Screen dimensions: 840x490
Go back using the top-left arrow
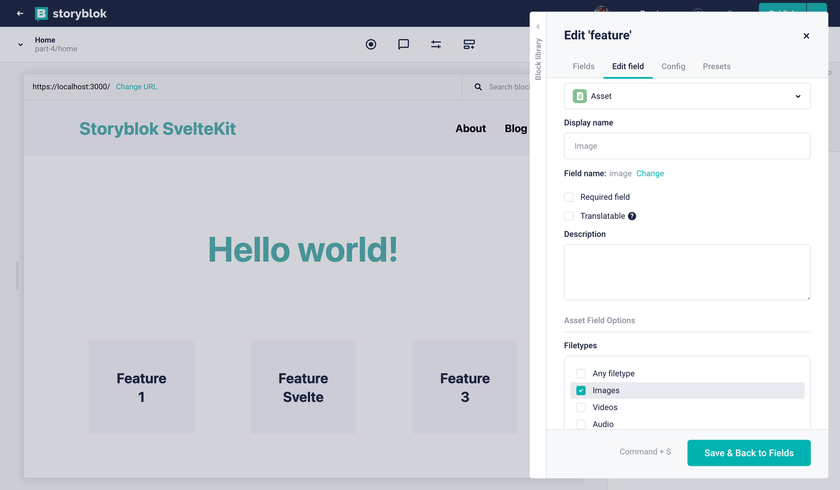(20, 13)
